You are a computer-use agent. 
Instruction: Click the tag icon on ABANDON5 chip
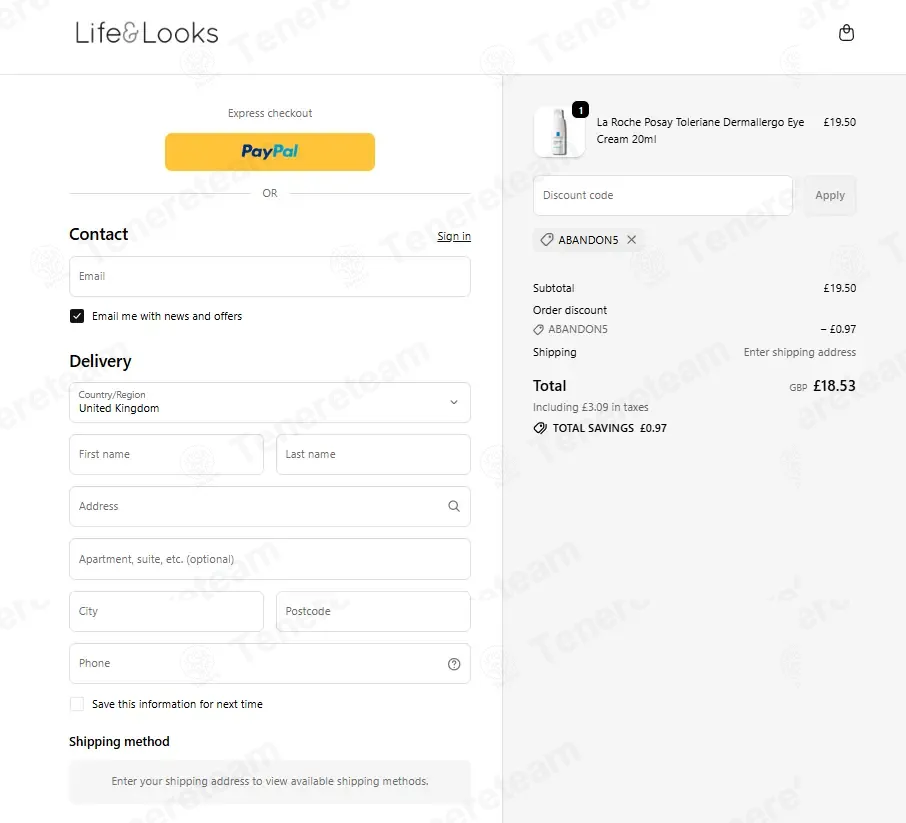pos(547,239)
